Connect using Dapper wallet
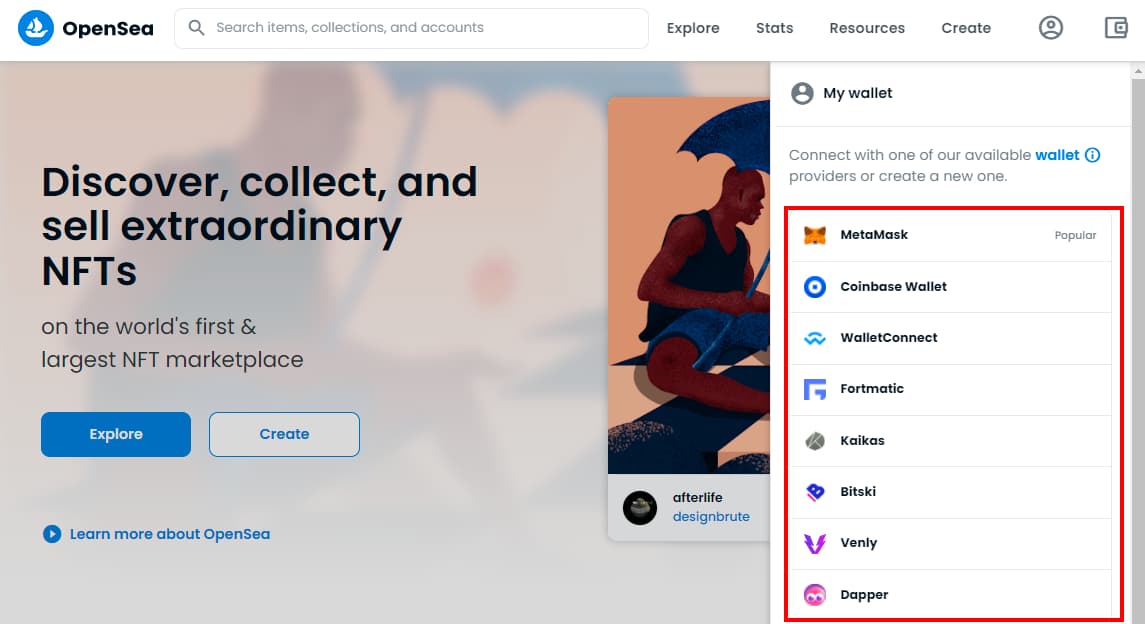The image size is (1145, 624). click(x=951, y=595)
